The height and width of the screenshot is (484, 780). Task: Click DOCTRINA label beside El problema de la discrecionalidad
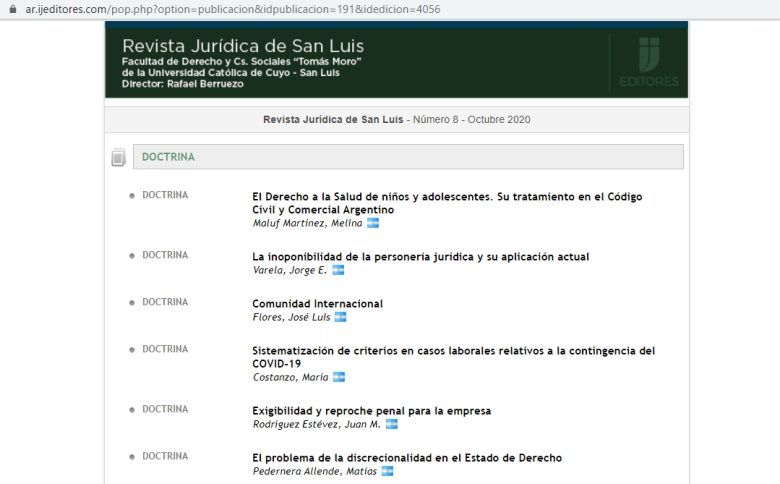click(165, 456)
